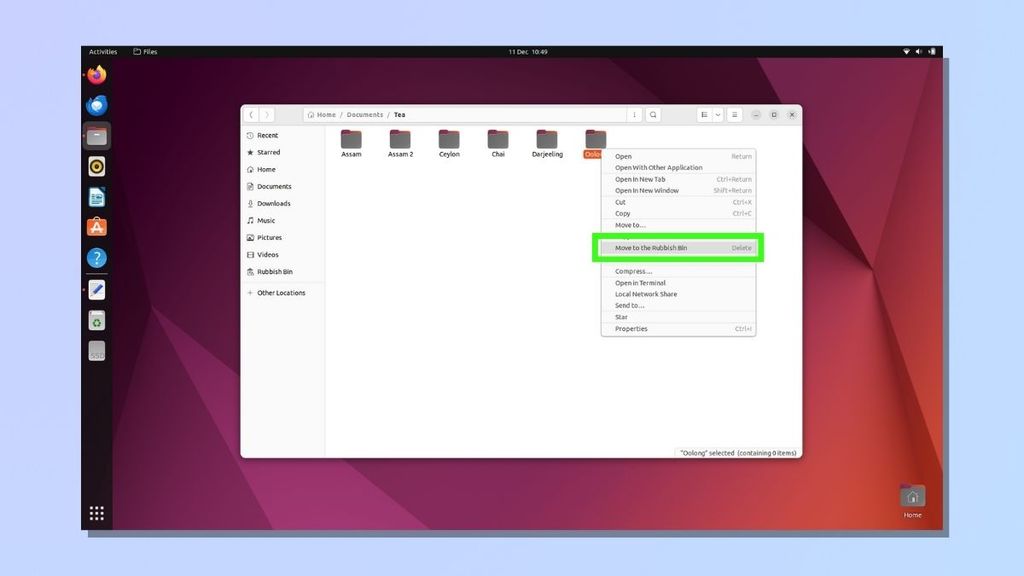This screenshot has width=1024, height=576.
Task: Switch to list view in Files
Action: [705, 115]
